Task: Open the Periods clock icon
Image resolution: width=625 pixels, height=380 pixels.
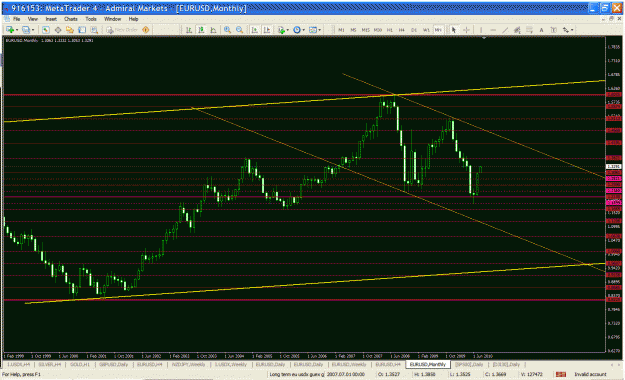Action: [x=297, y=30]
